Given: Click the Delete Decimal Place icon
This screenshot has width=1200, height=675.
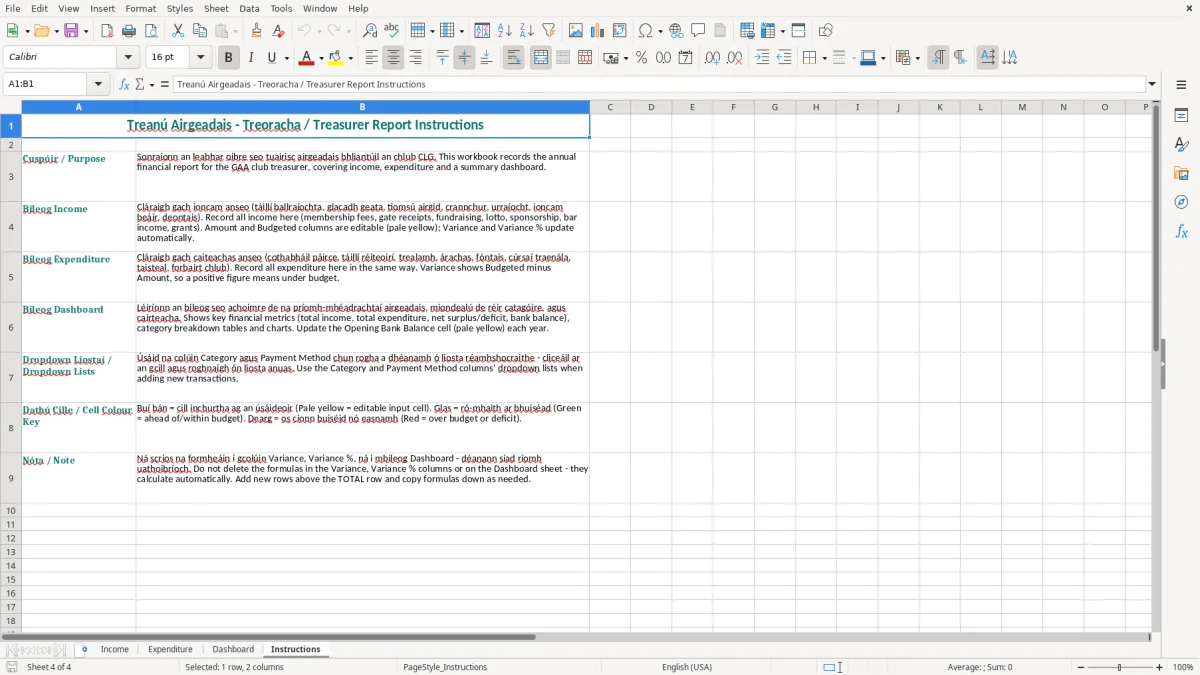Looking at the screenshot, I should pos(734,58).
